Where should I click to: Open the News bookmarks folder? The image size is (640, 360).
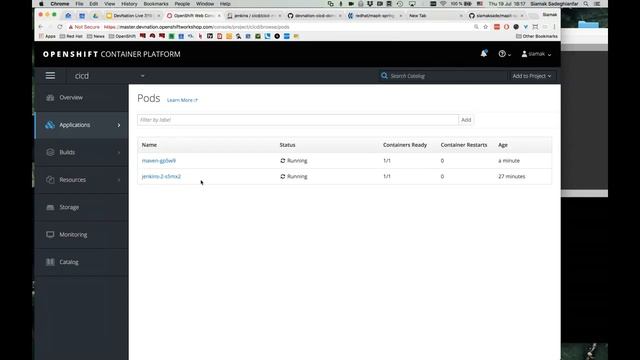pyautogui.click(x=96, y=36)
